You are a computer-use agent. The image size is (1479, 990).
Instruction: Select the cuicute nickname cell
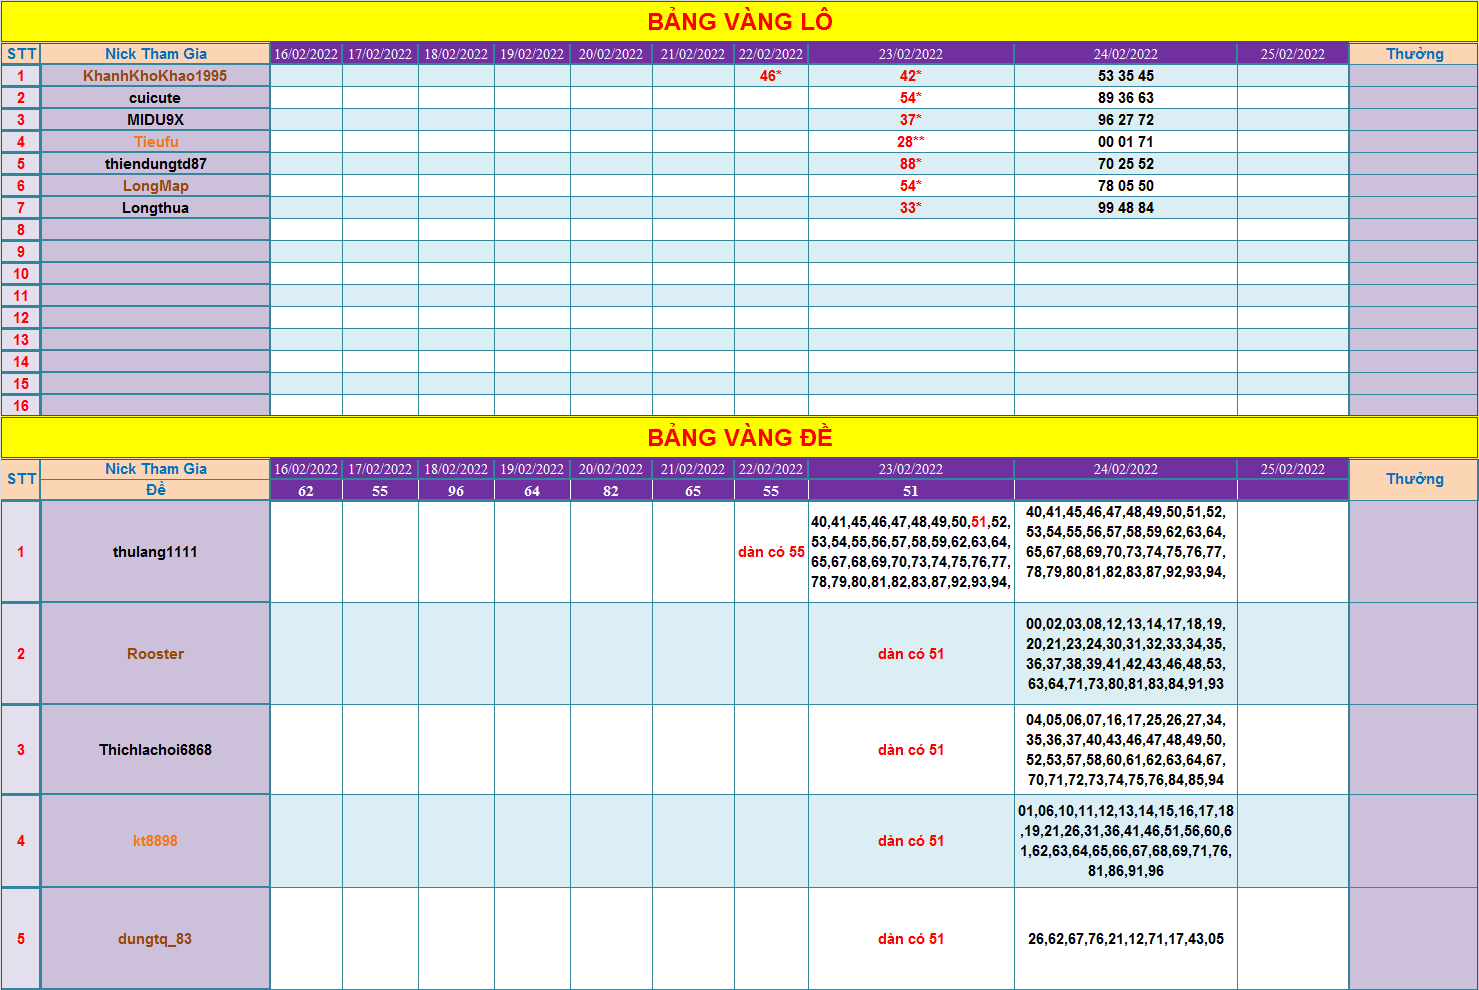[155, 98]
